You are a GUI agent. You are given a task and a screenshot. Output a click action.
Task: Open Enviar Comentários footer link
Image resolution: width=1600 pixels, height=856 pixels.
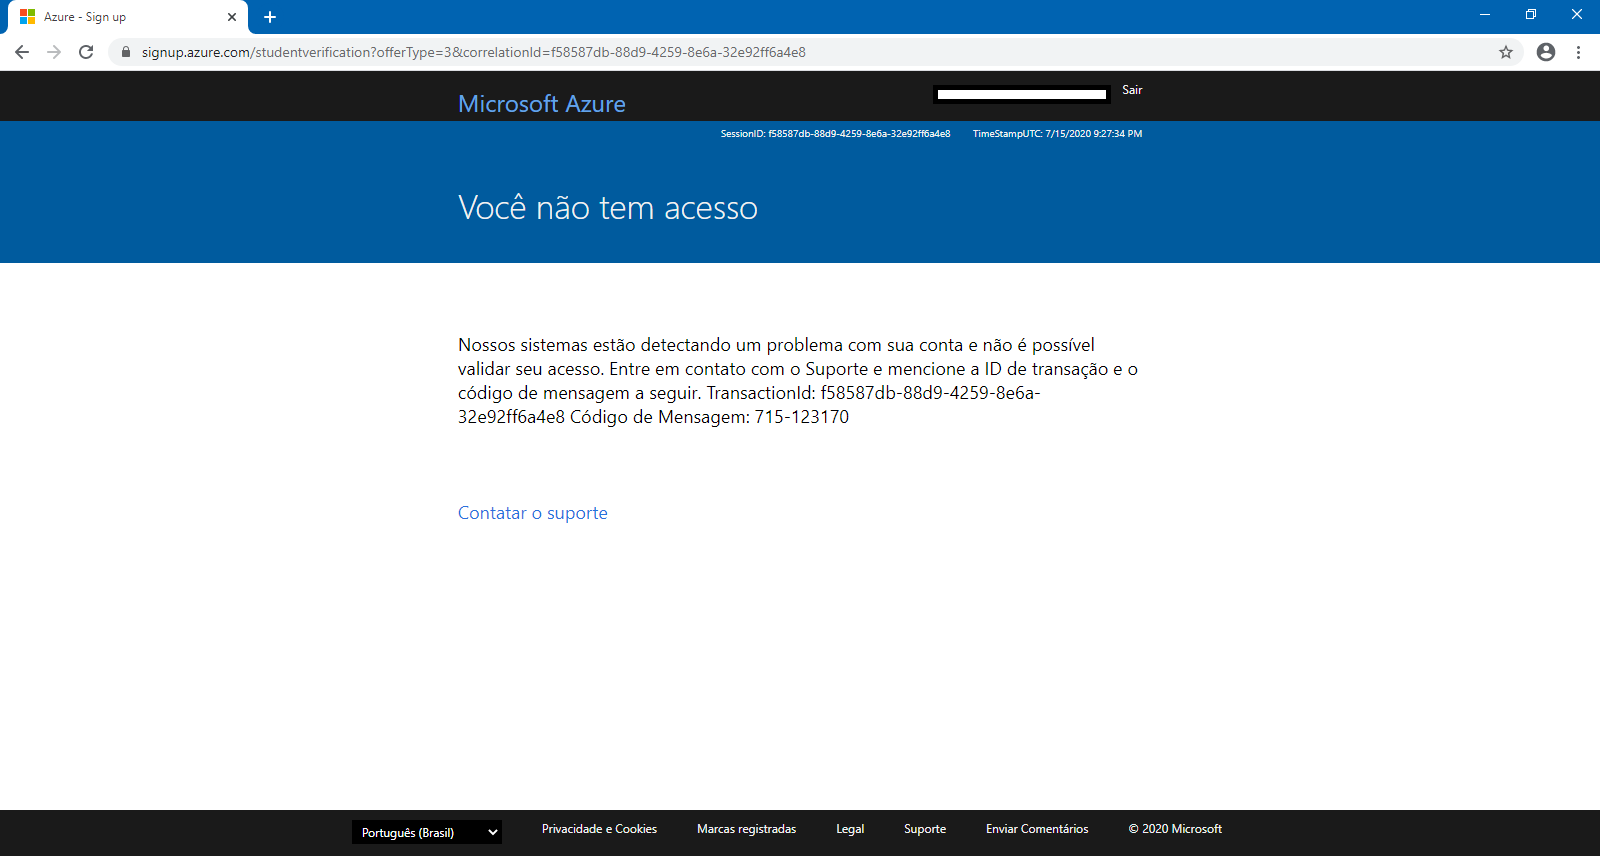pyautogui.click(x=1037, y=829)
